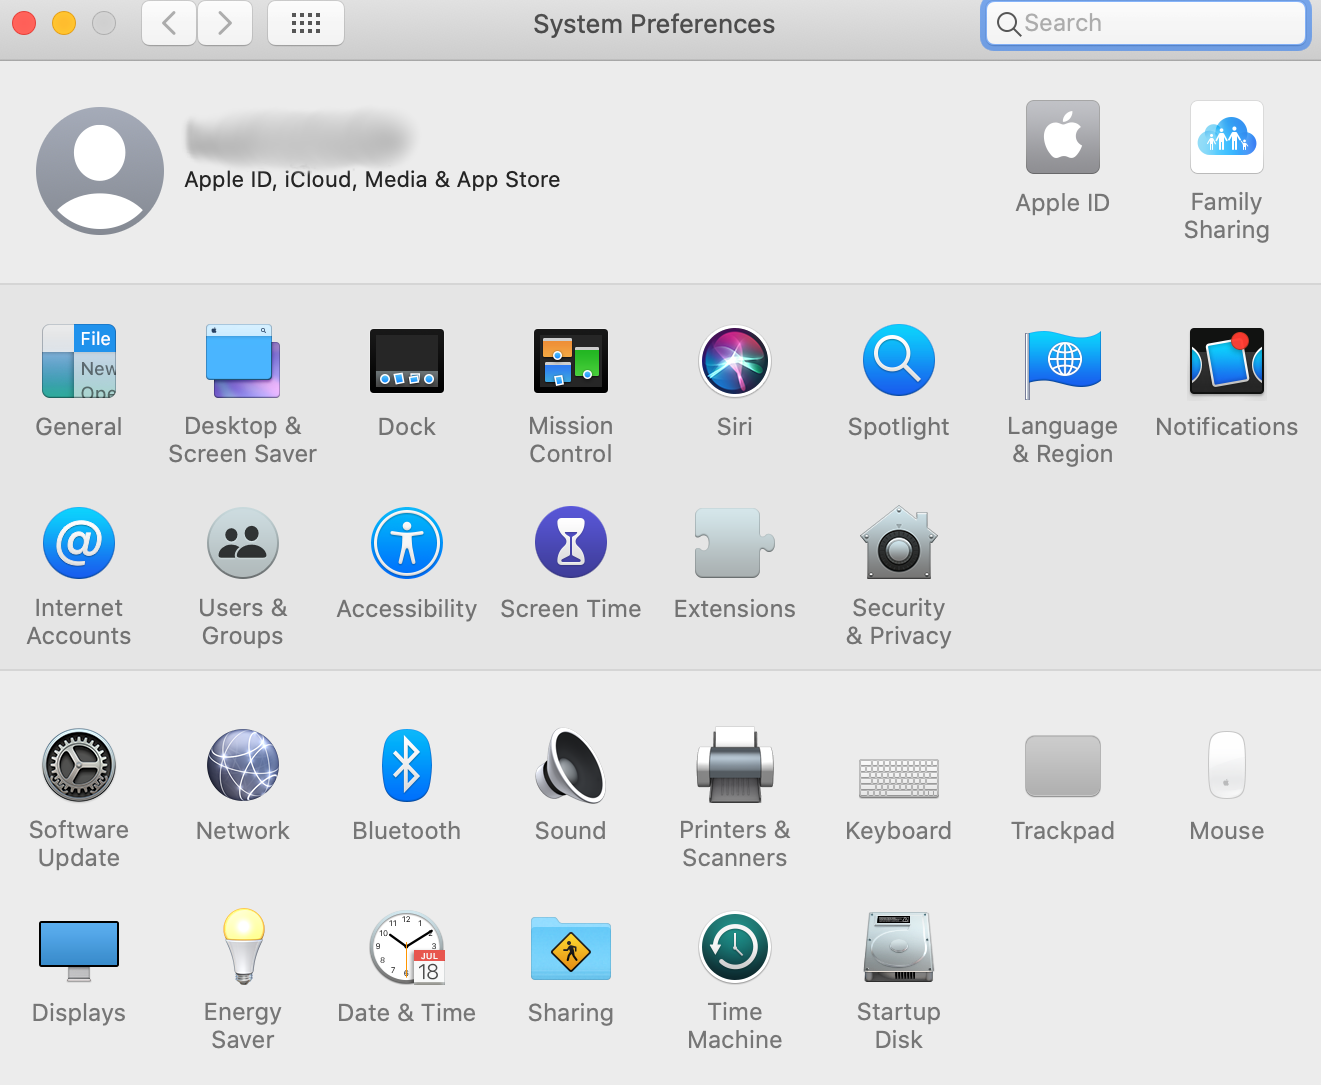Open the Notifications pane
The height and width of the screenshot is (1085, 1321).
click(1226, 362)
